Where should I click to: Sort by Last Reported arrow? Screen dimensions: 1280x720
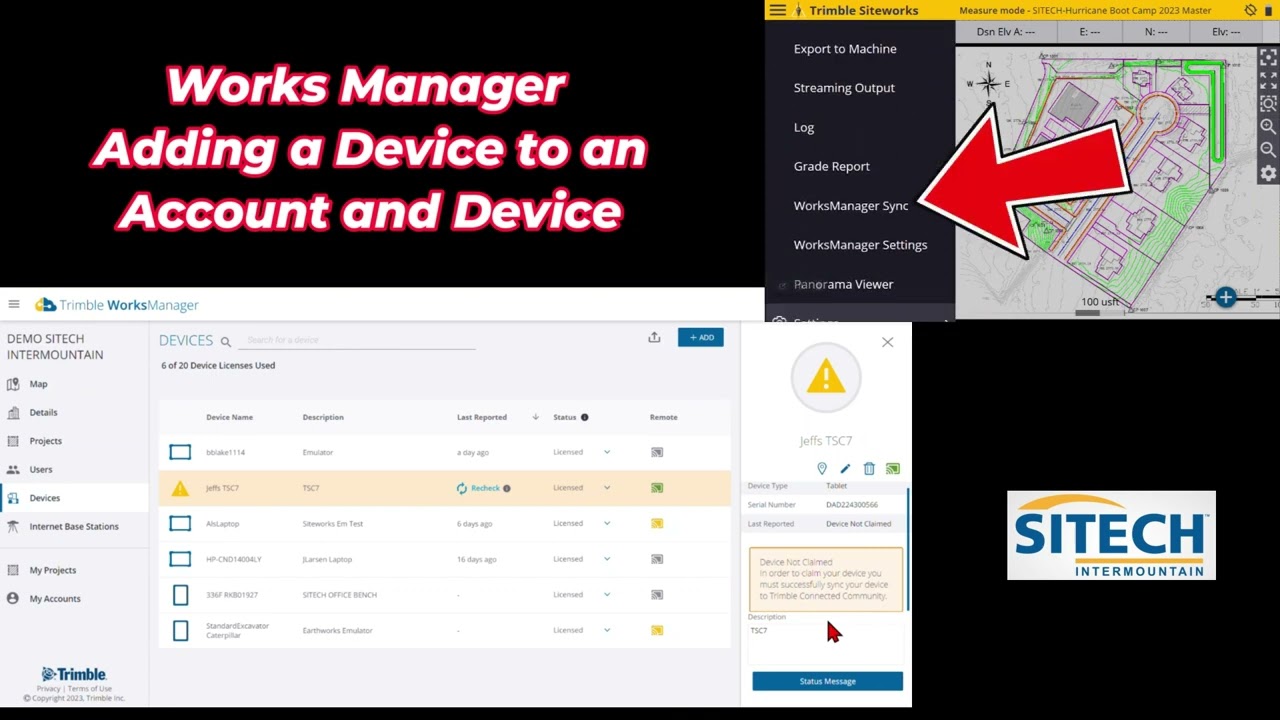click(x=535, y=417)
